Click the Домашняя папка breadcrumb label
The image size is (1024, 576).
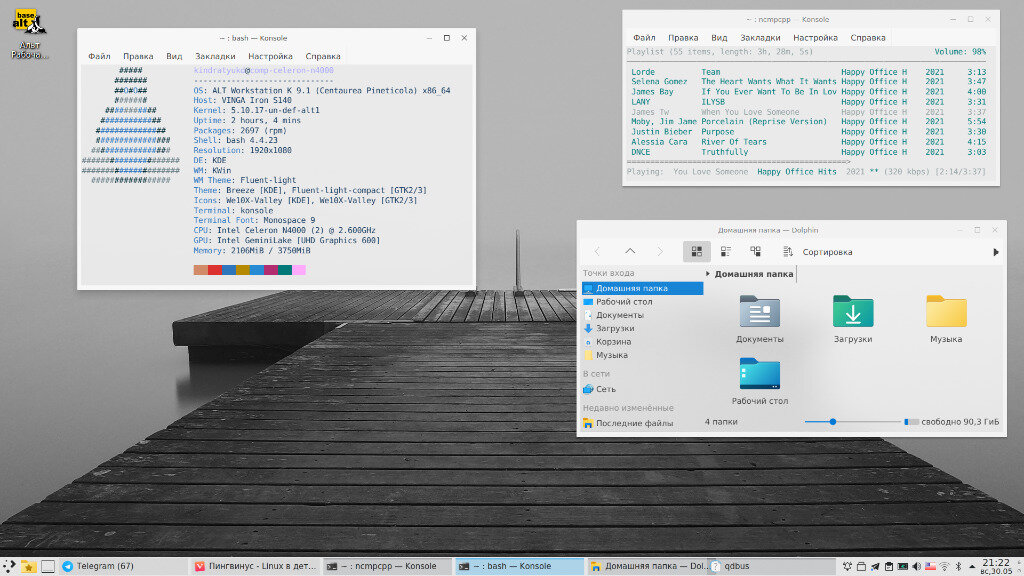[x=754, y=274]
